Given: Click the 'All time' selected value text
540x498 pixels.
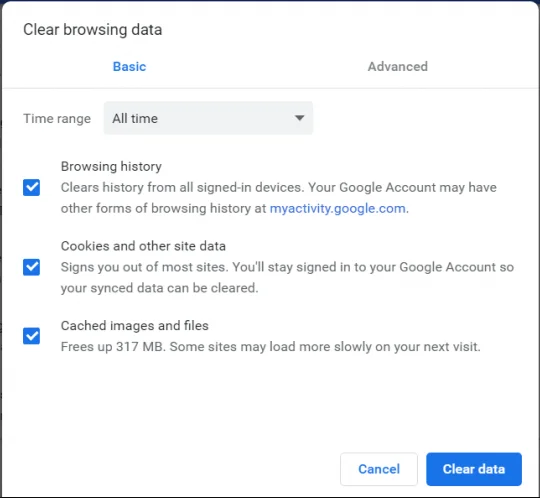Looking at the screenshot, I should 135,118.
